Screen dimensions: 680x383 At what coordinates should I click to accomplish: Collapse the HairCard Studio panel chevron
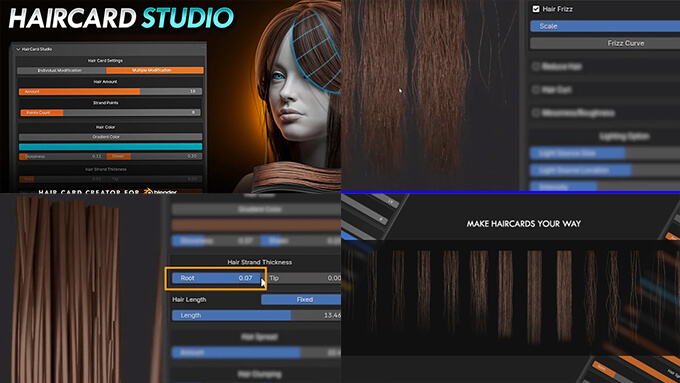point(18,49)
